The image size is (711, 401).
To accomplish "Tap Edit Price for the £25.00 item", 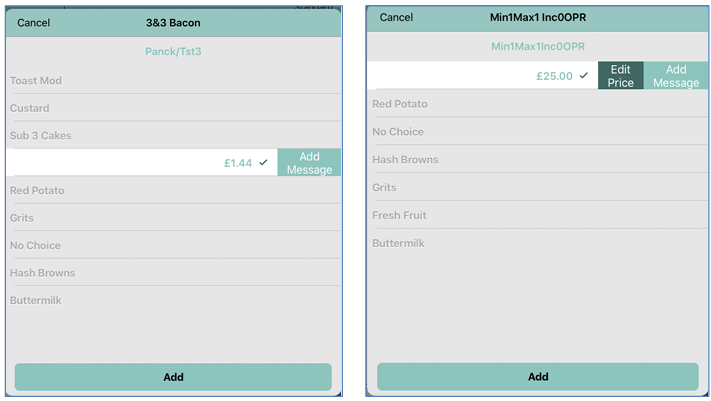I will click(x=620, y=76).
